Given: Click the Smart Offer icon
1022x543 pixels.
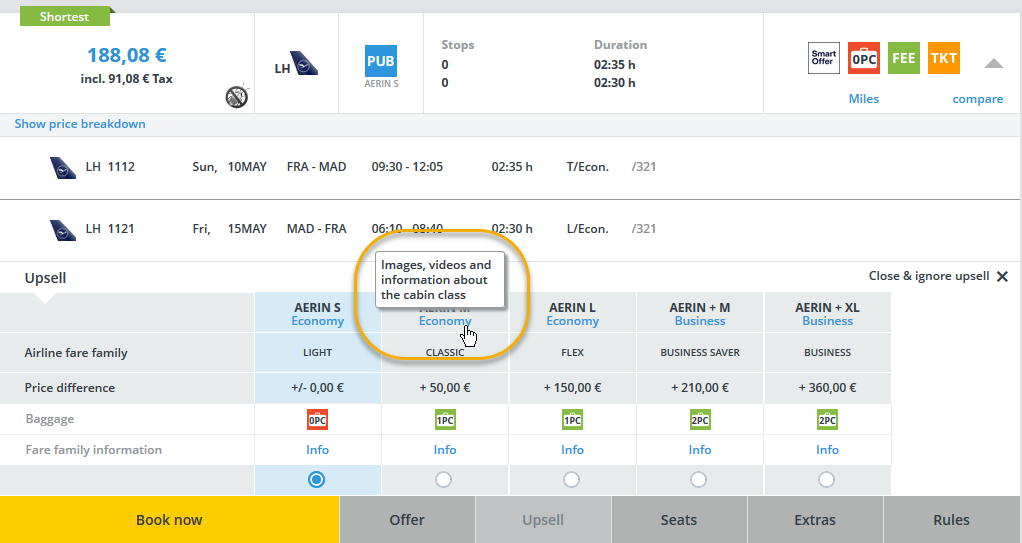Looking at the screenshot, I should coord(823,58).
